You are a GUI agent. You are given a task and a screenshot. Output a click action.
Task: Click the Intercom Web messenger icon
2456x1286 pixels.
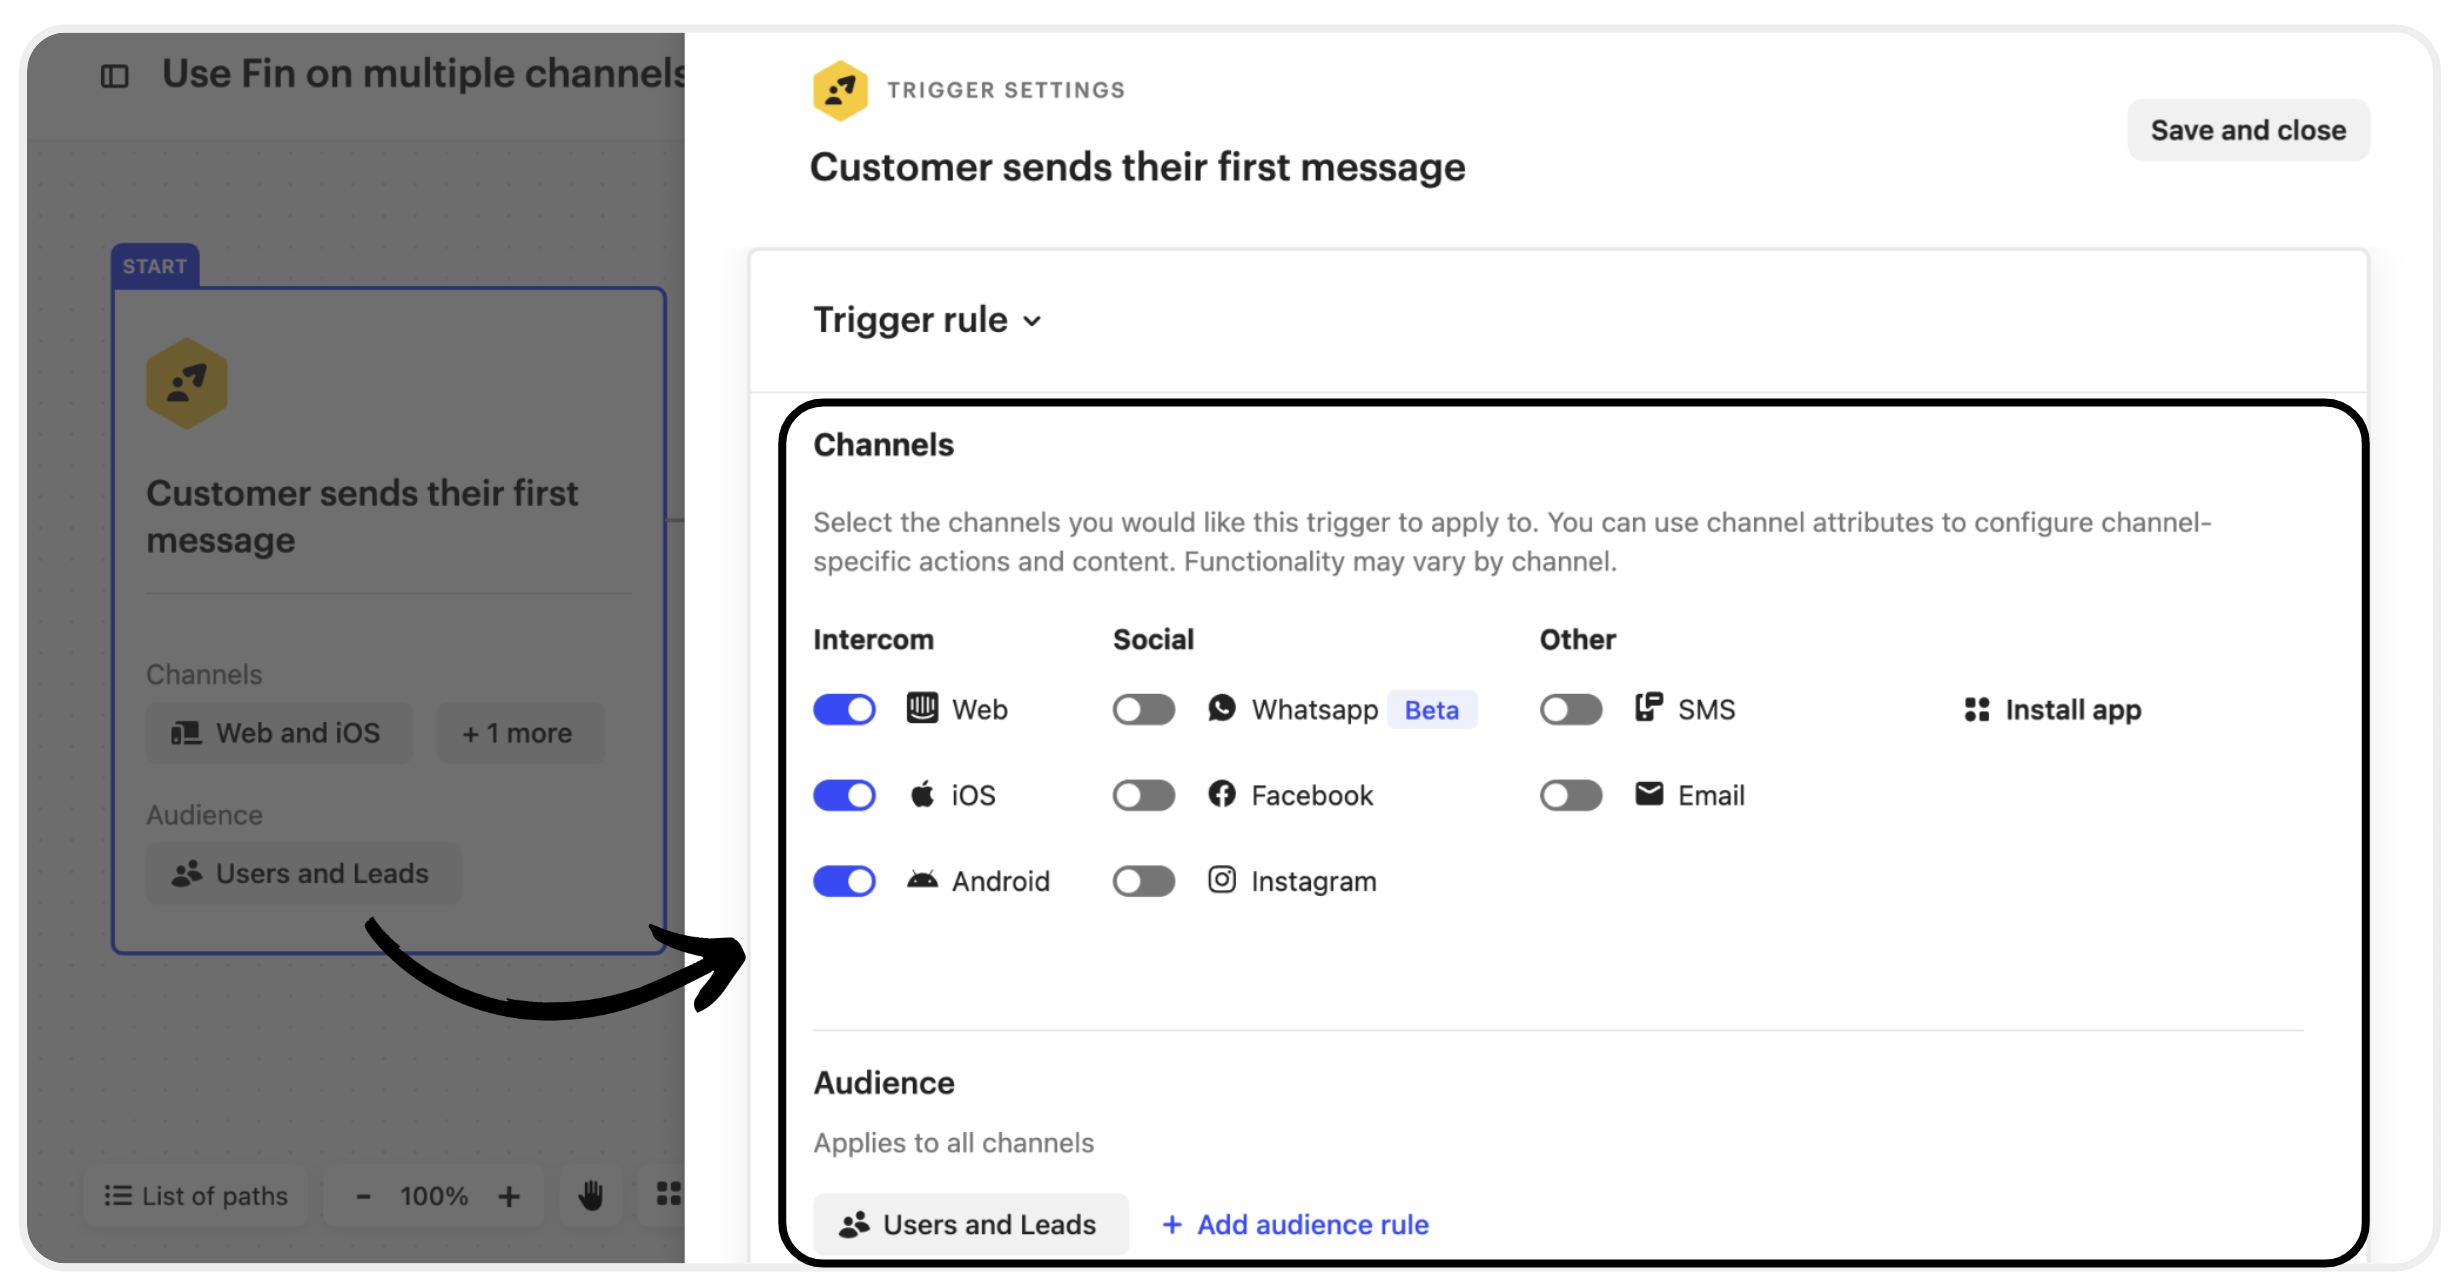click(x=922, y=708)
